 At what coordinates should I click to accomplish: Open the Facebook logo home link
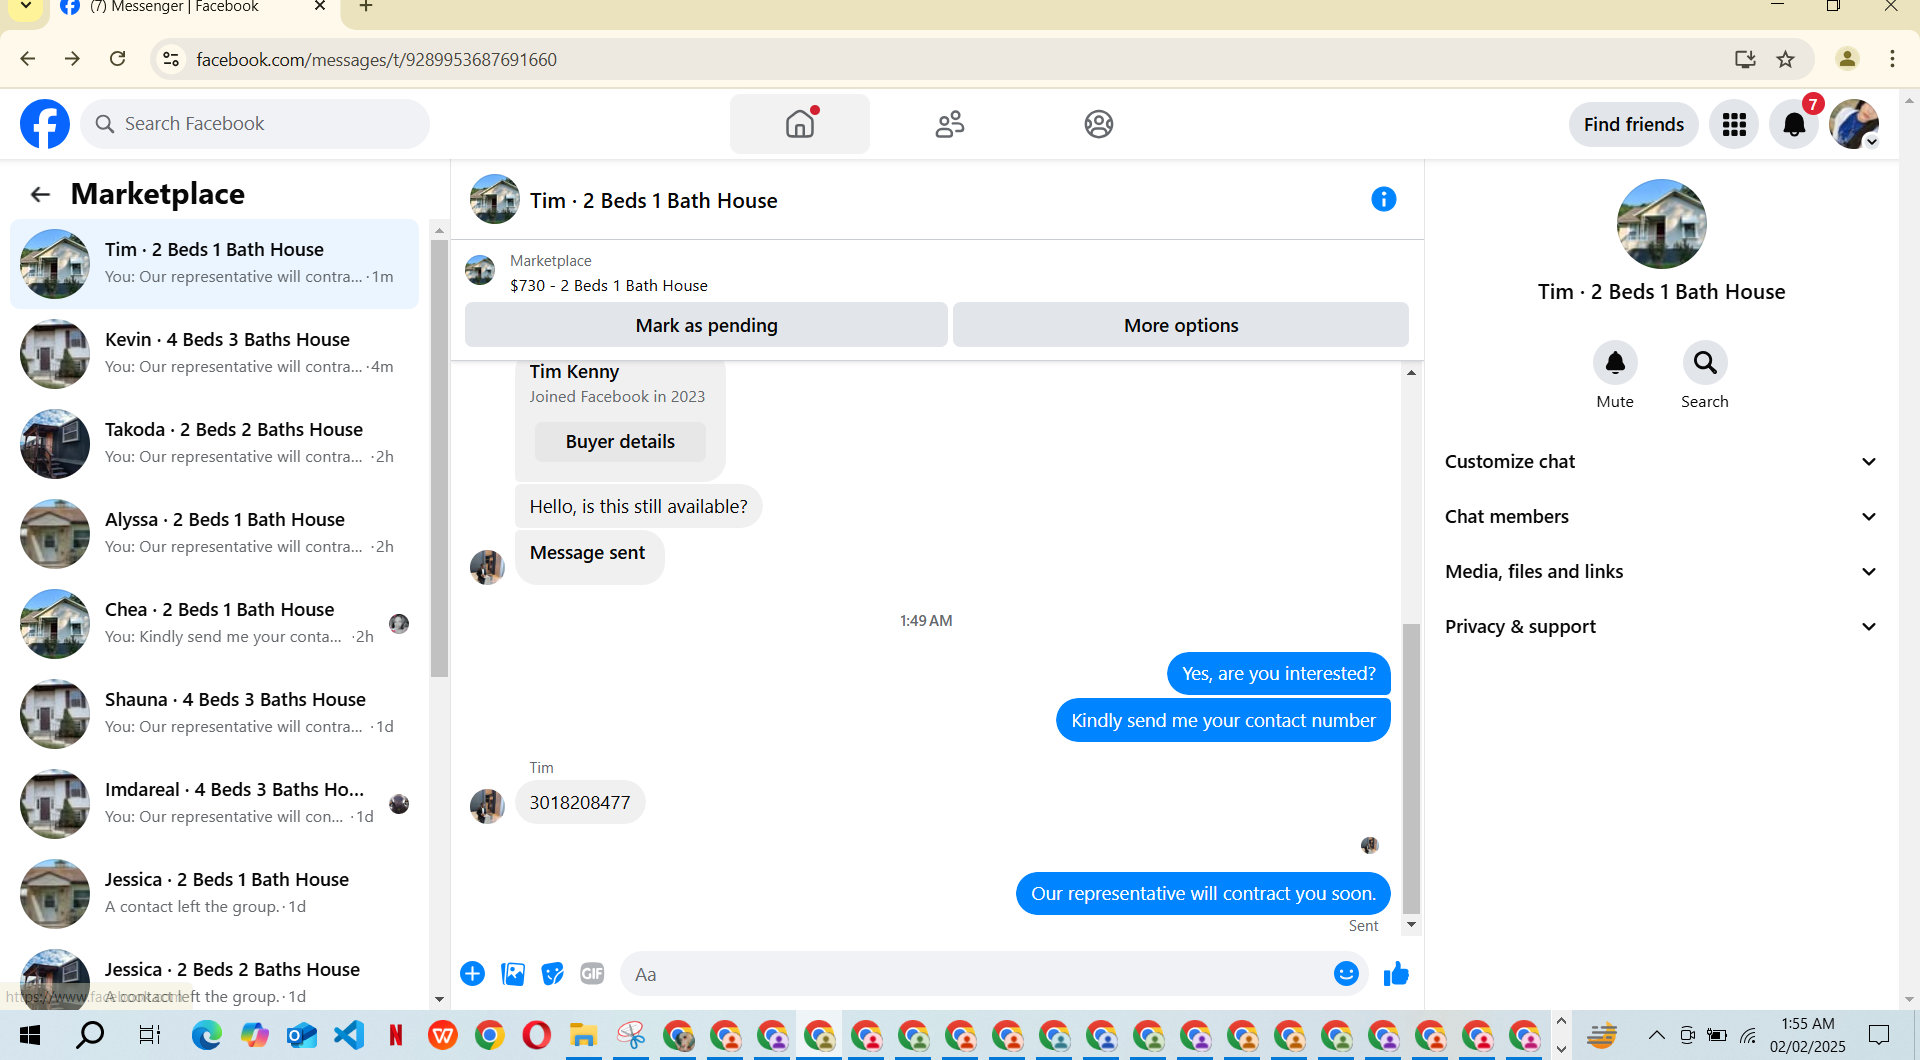[45, 124]
